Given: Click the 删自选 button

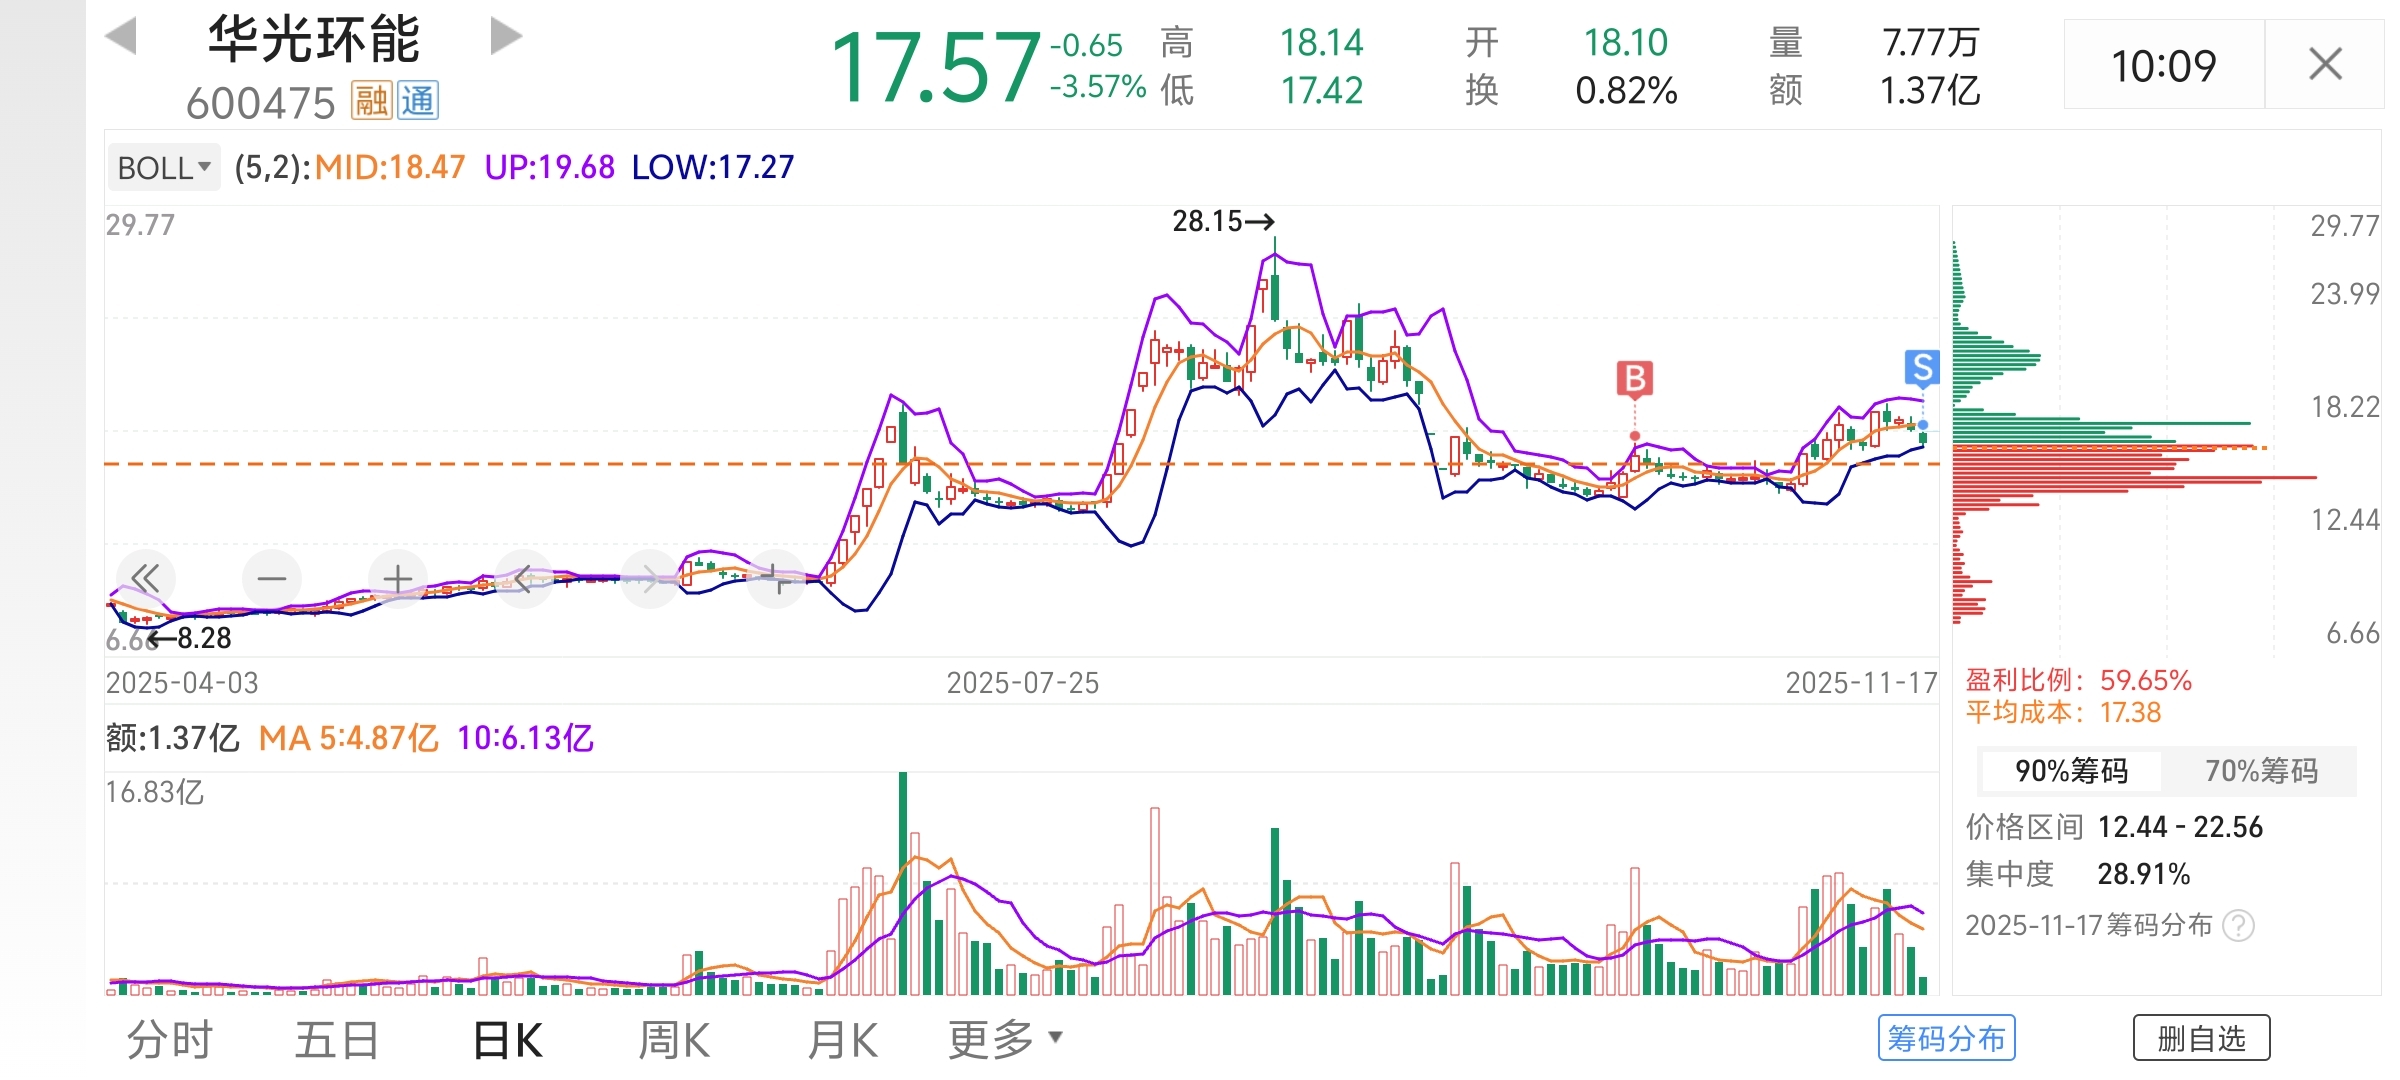Looking at the screenshot, I should pos(2201,1039).
